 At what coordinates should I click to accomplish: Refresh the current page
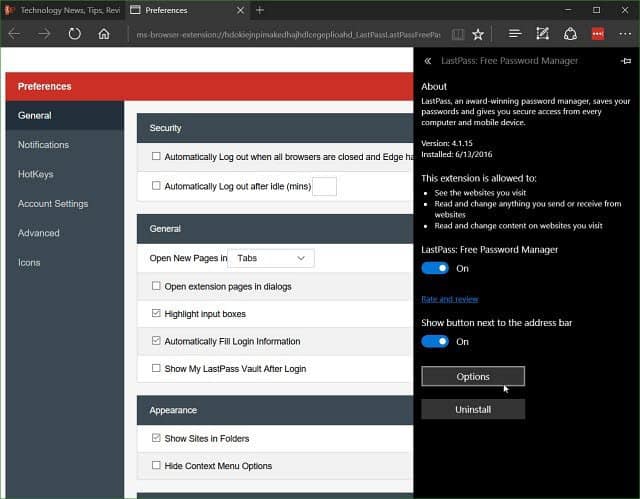pyautogui.click(x=74, y=33)
